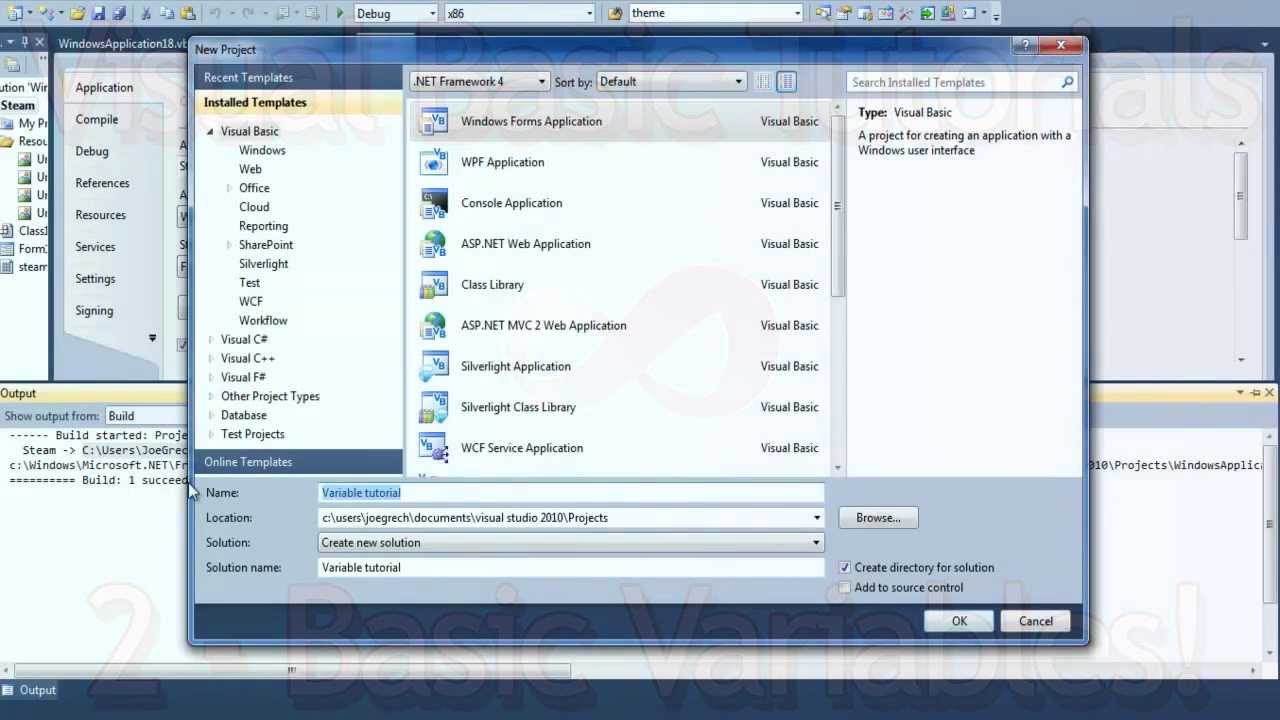The width and height of the screenshot is (1280, 720).
Task: Select the Silverlight category in tree
Action: click(x=263, y=264)
